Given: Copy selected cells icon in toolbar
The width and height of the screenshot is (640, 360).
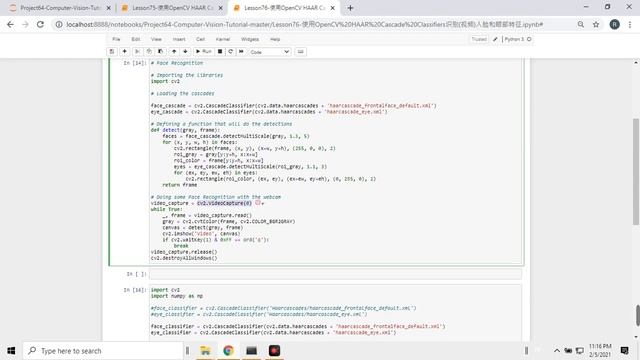Looking at the screenshot, I should click(149, 51).
